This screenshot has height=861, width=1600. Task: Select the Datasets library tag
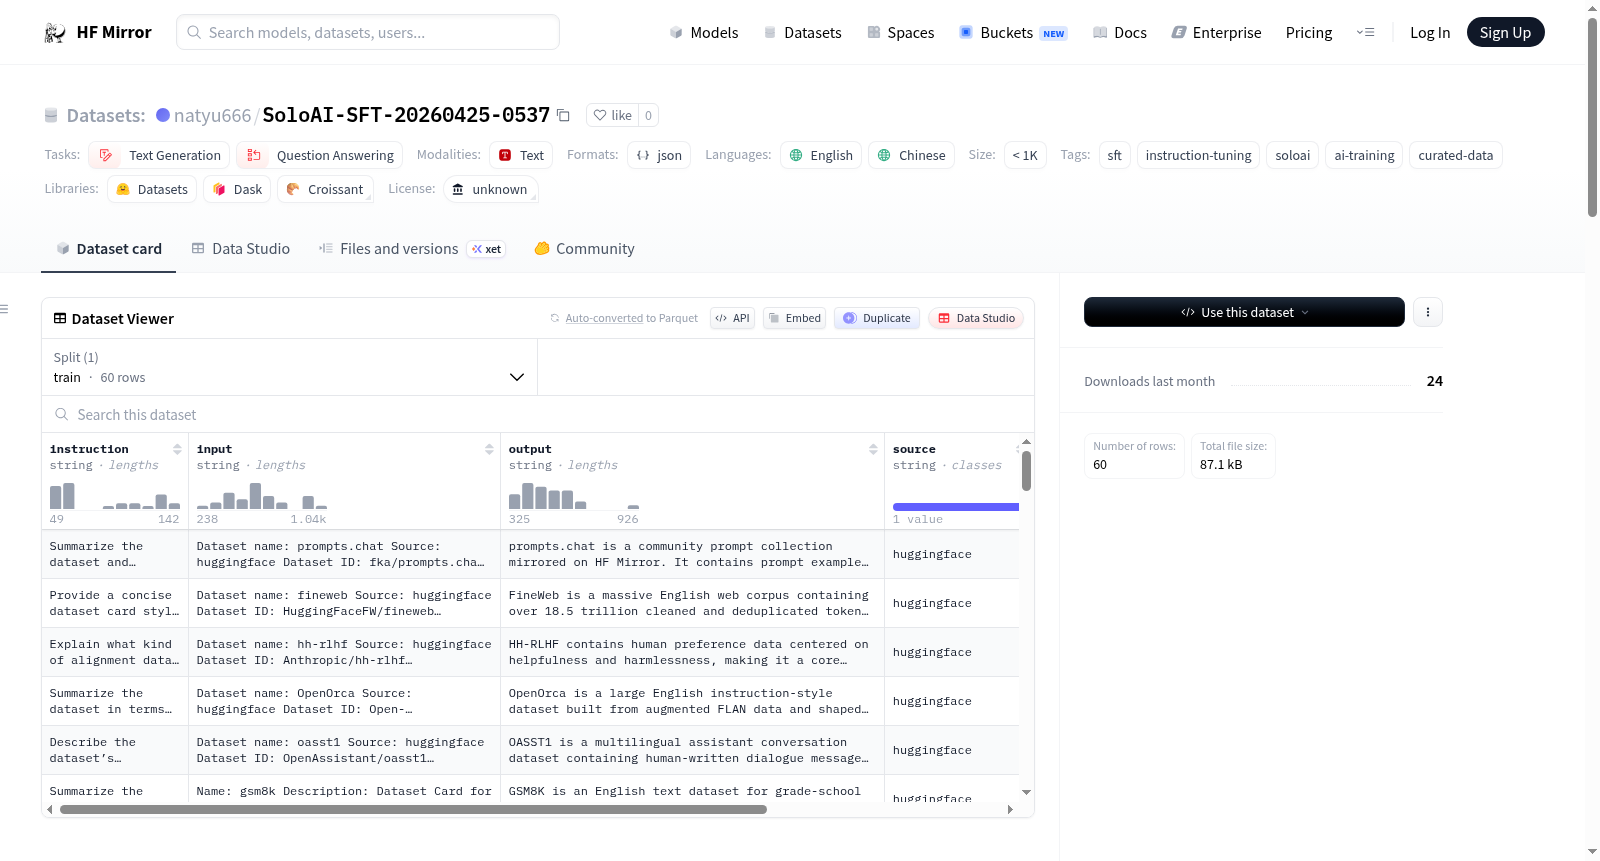point(152,189)
